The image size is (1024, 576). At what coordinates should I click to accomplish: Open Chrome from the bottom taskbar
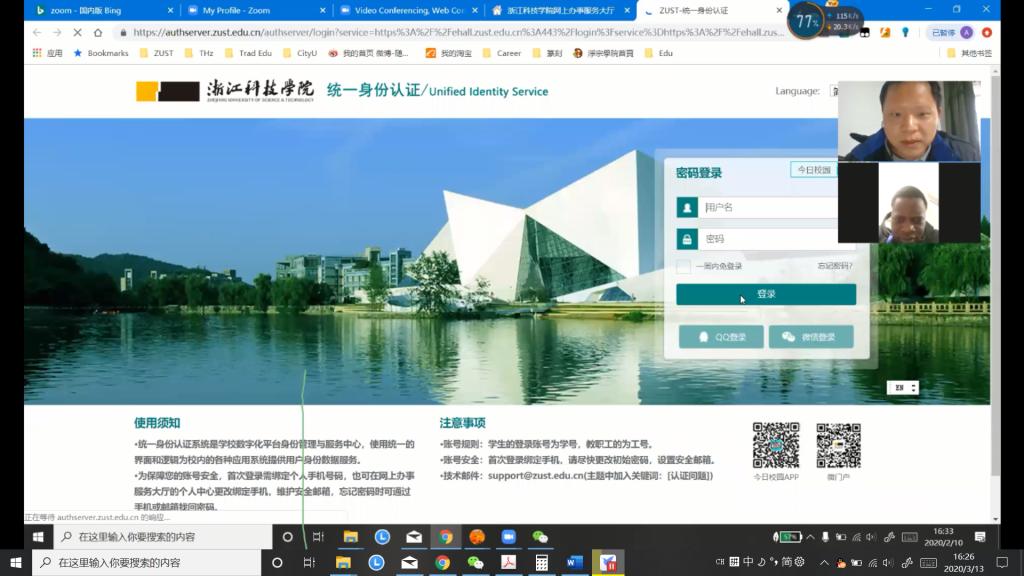coord(442,563)
